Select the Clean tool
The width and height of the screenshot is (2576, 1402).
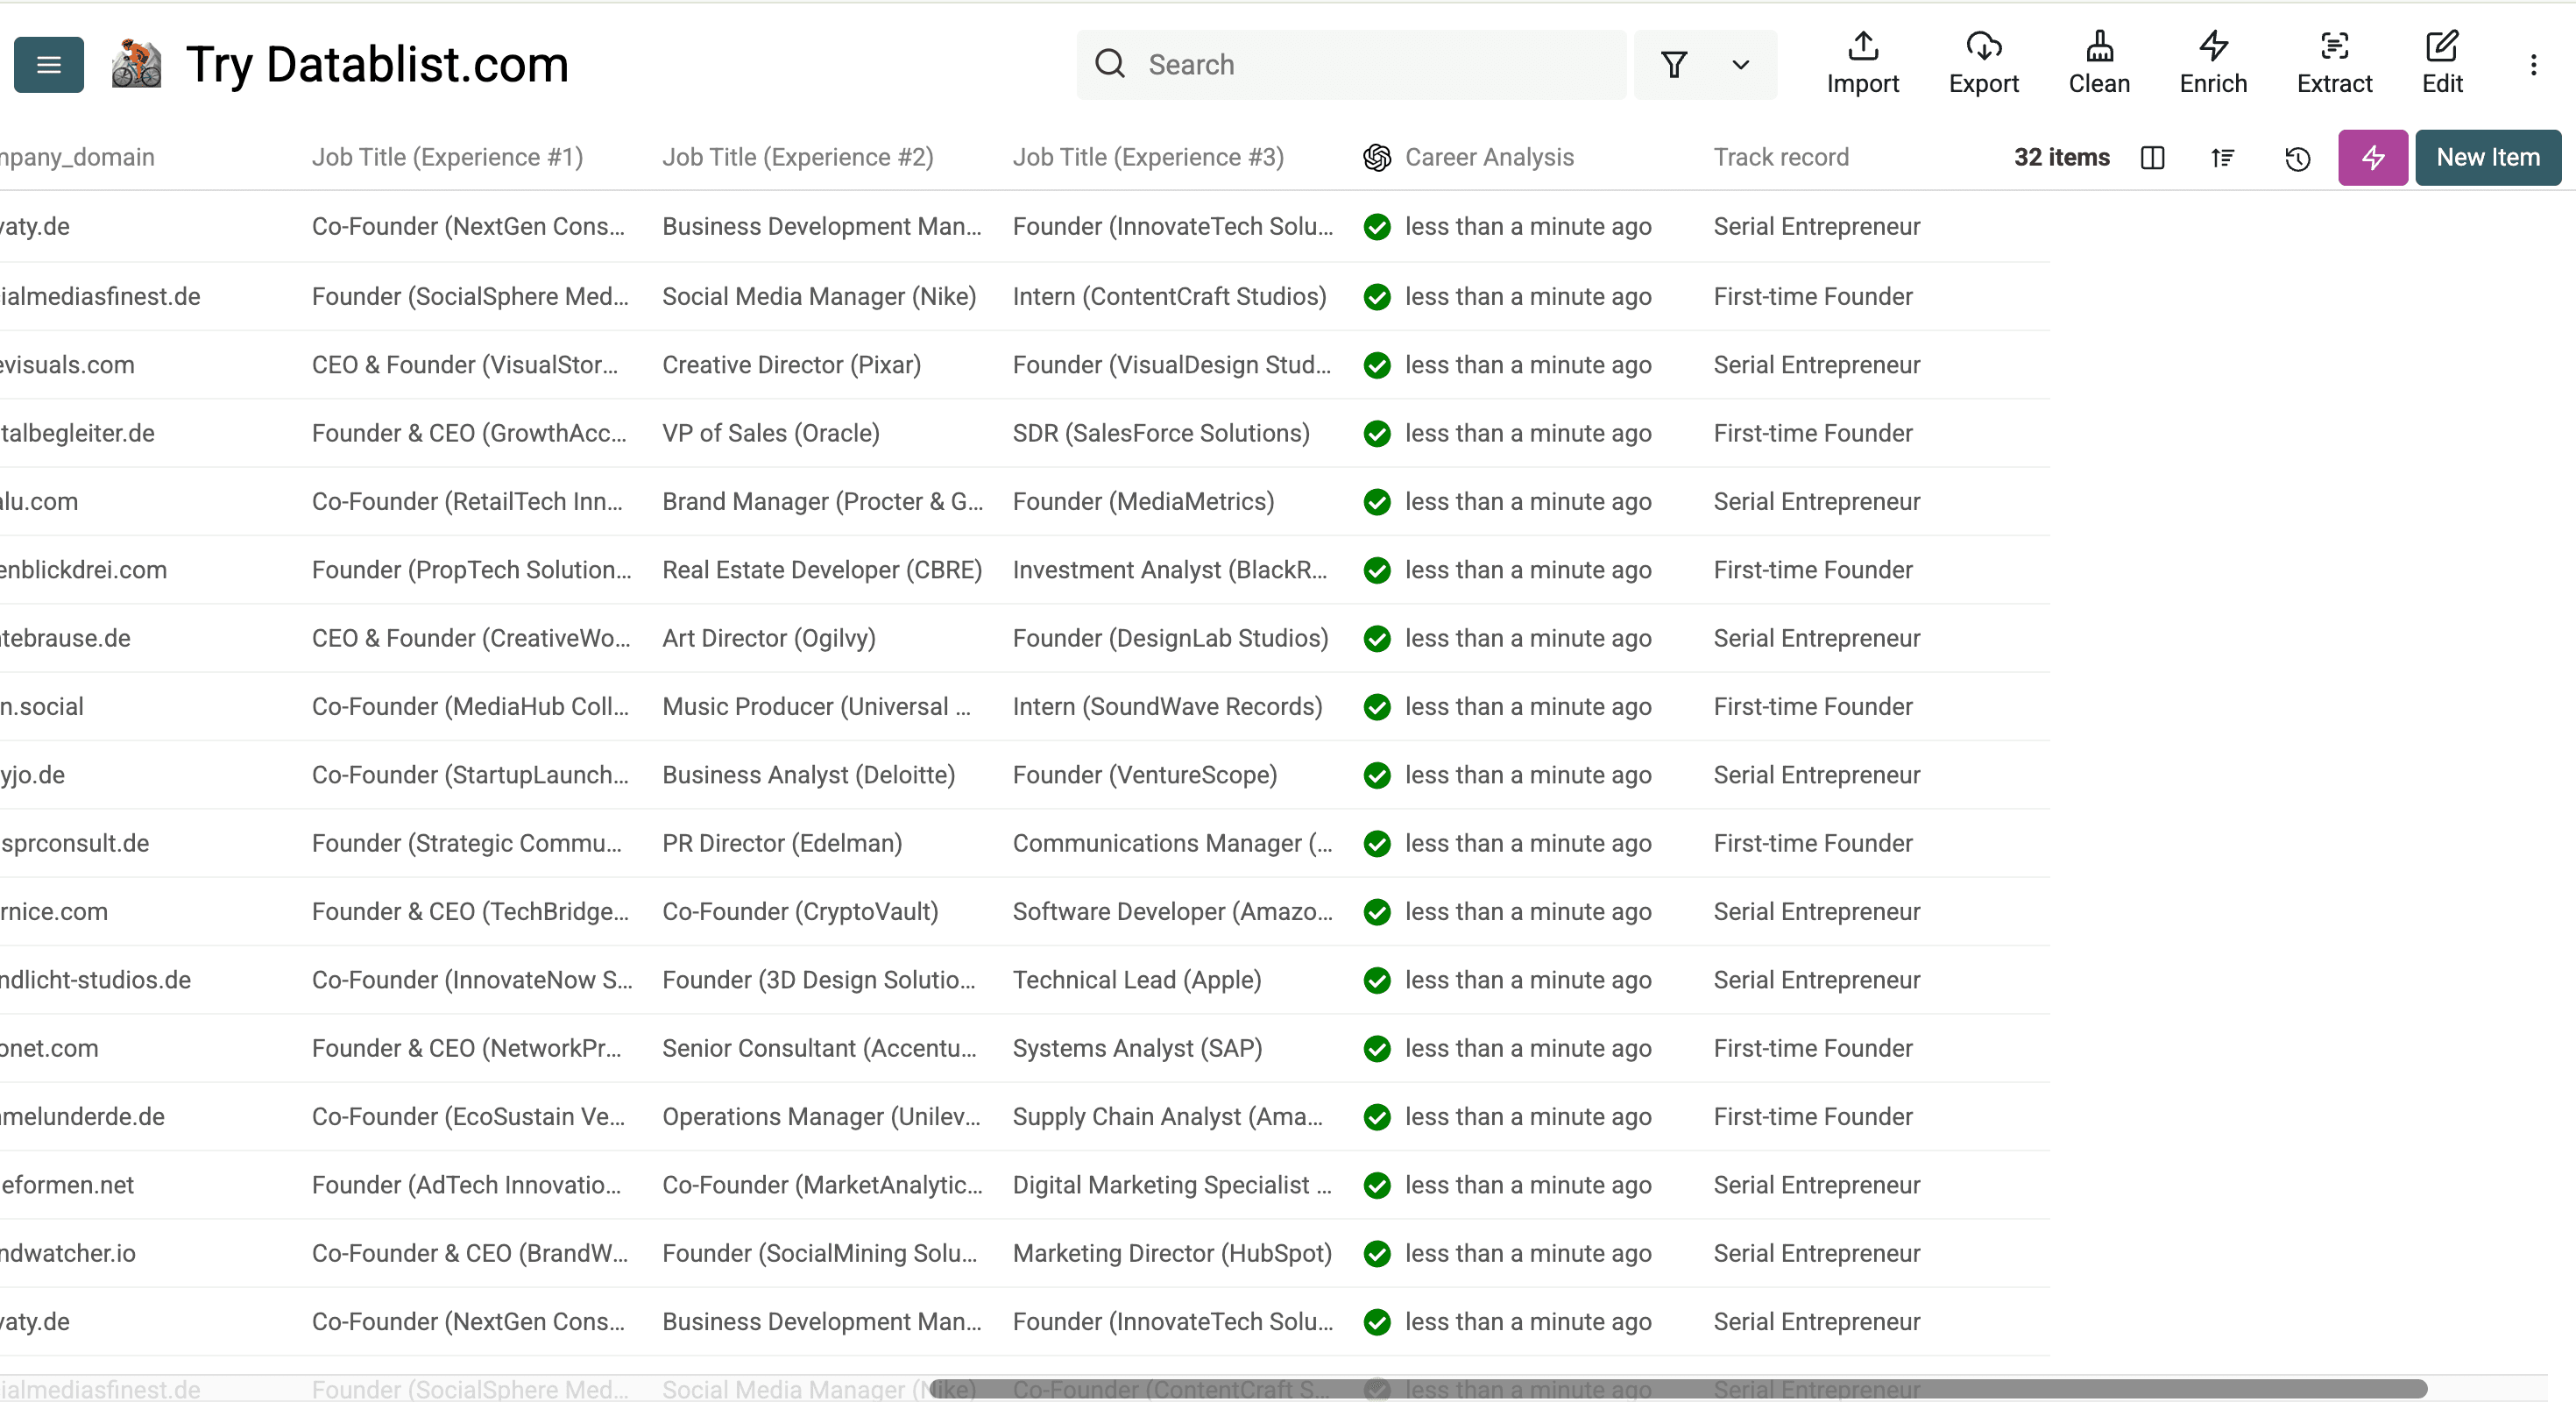point(2099,62)
